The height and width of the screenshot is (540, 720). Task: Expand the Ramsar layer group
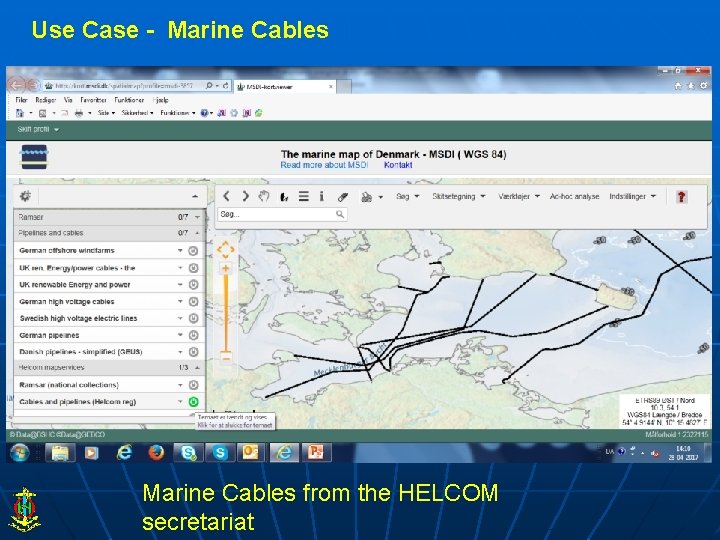point(197,217)
